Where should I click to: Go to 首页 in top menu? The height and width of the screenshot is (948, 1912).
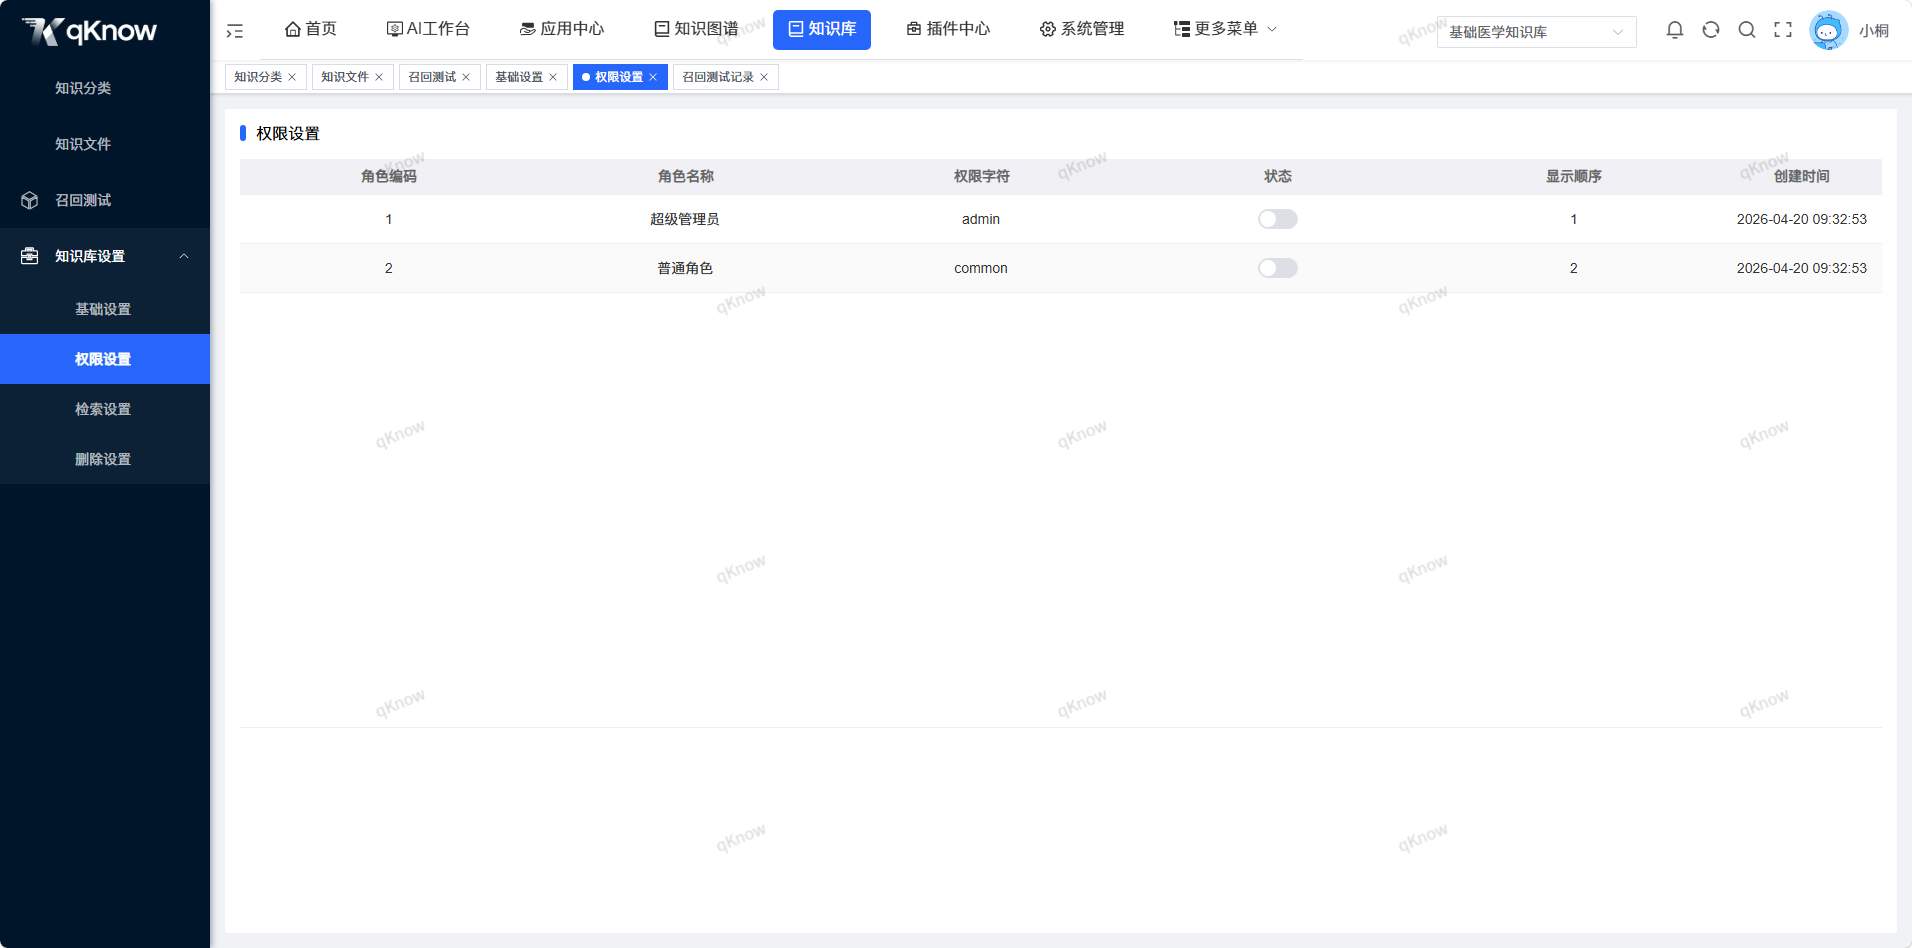[x=311, y=29]
